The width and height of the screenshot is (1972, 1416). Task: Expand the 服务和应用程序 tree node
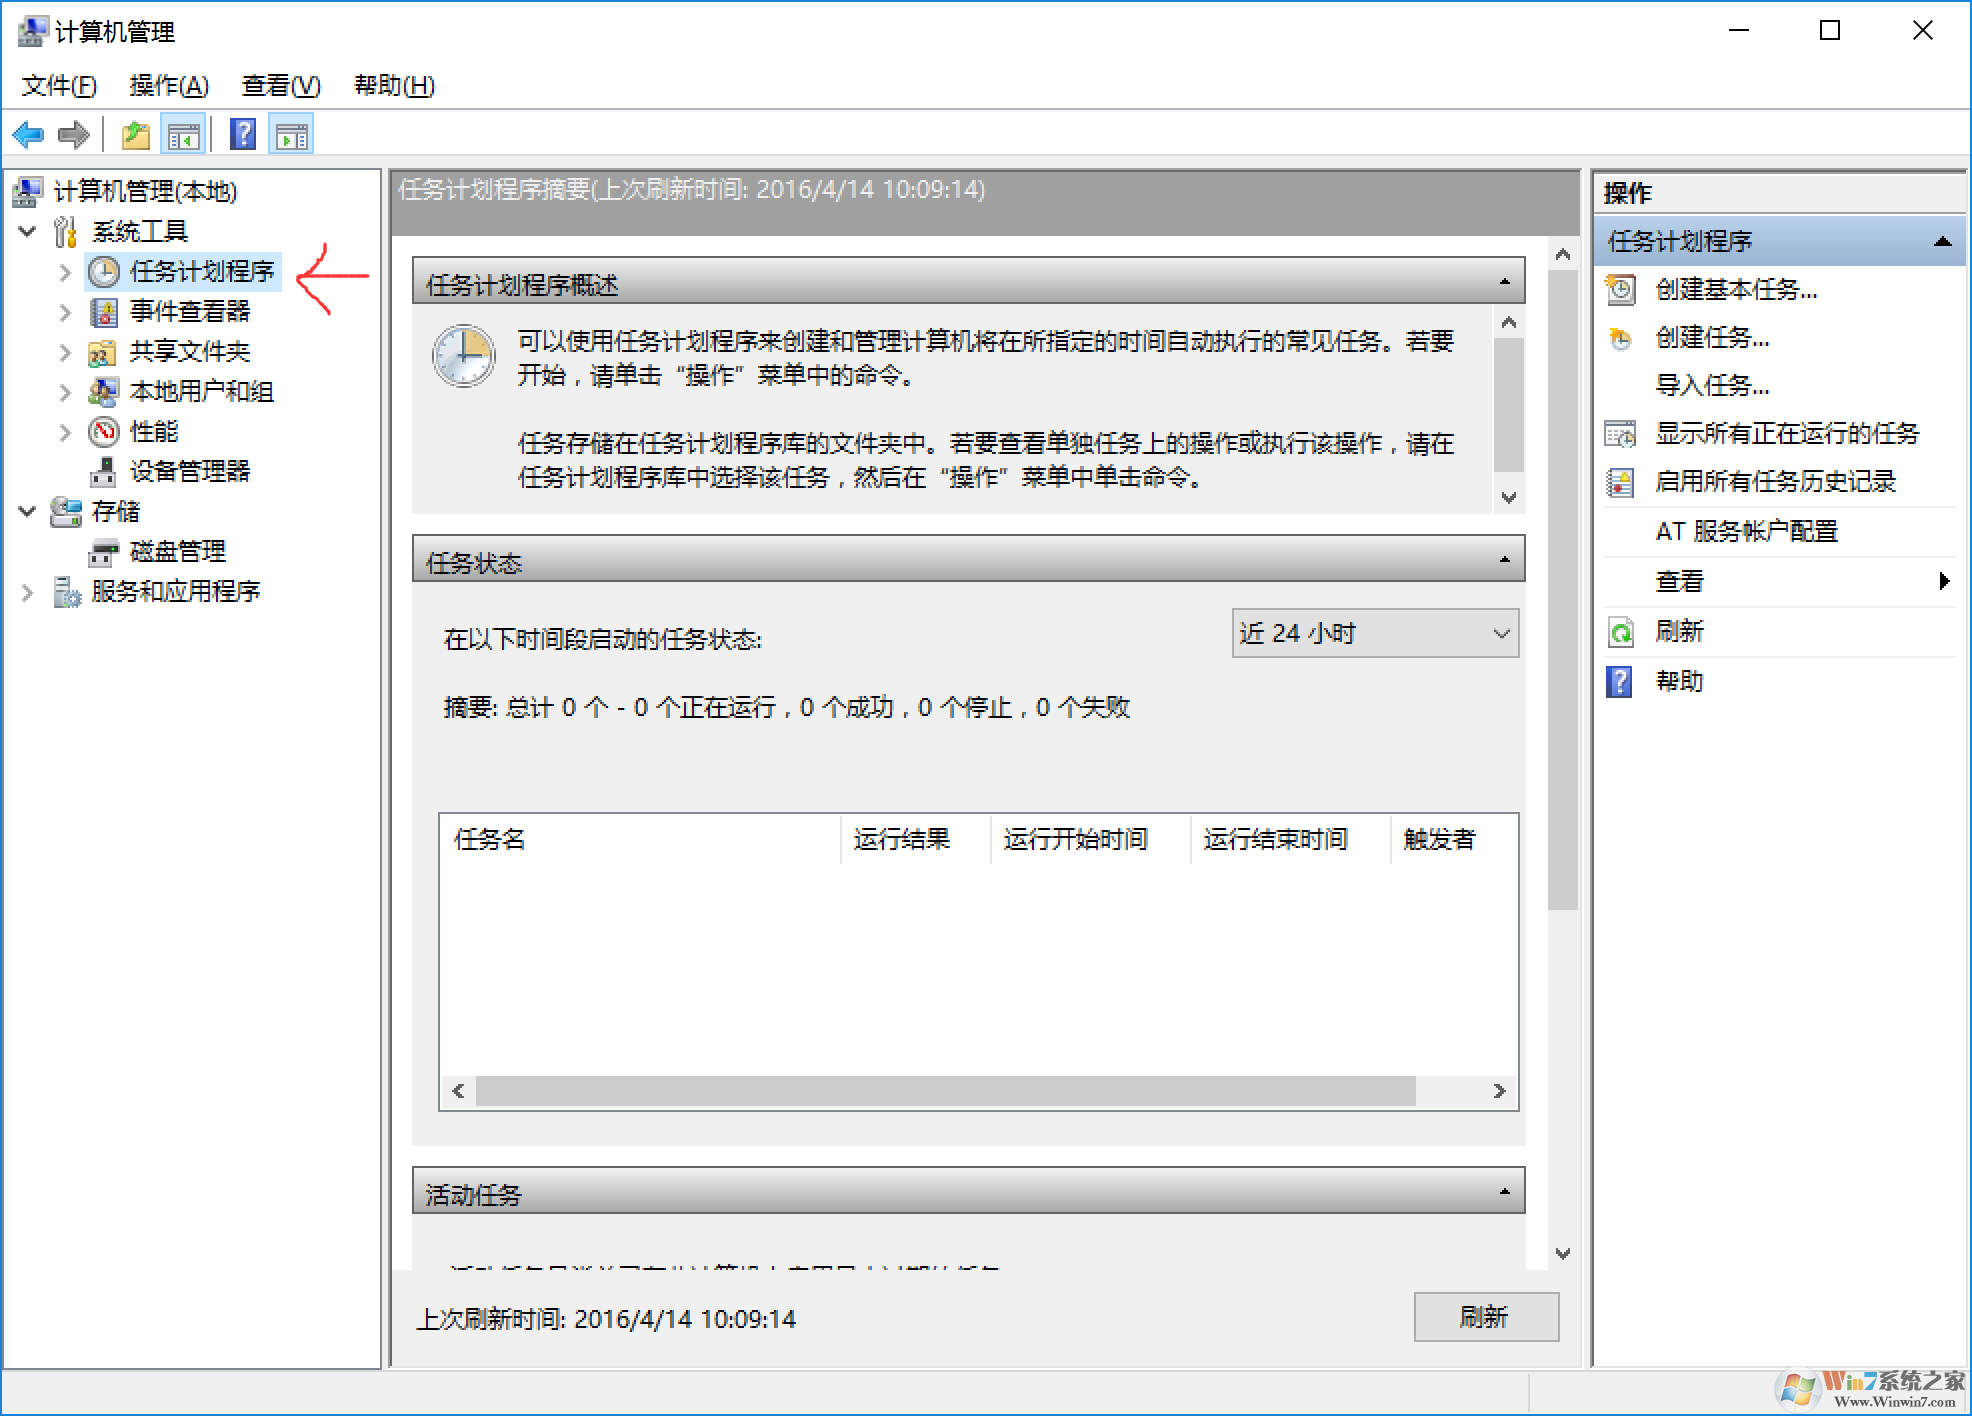pyautogui.click(x=27, y=591)
